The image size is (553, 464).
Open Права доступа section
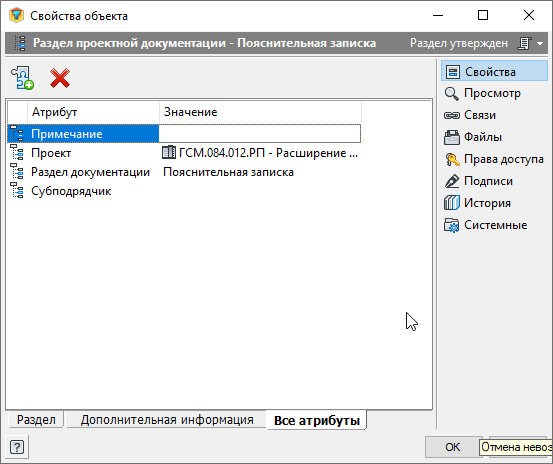[494, 159]
